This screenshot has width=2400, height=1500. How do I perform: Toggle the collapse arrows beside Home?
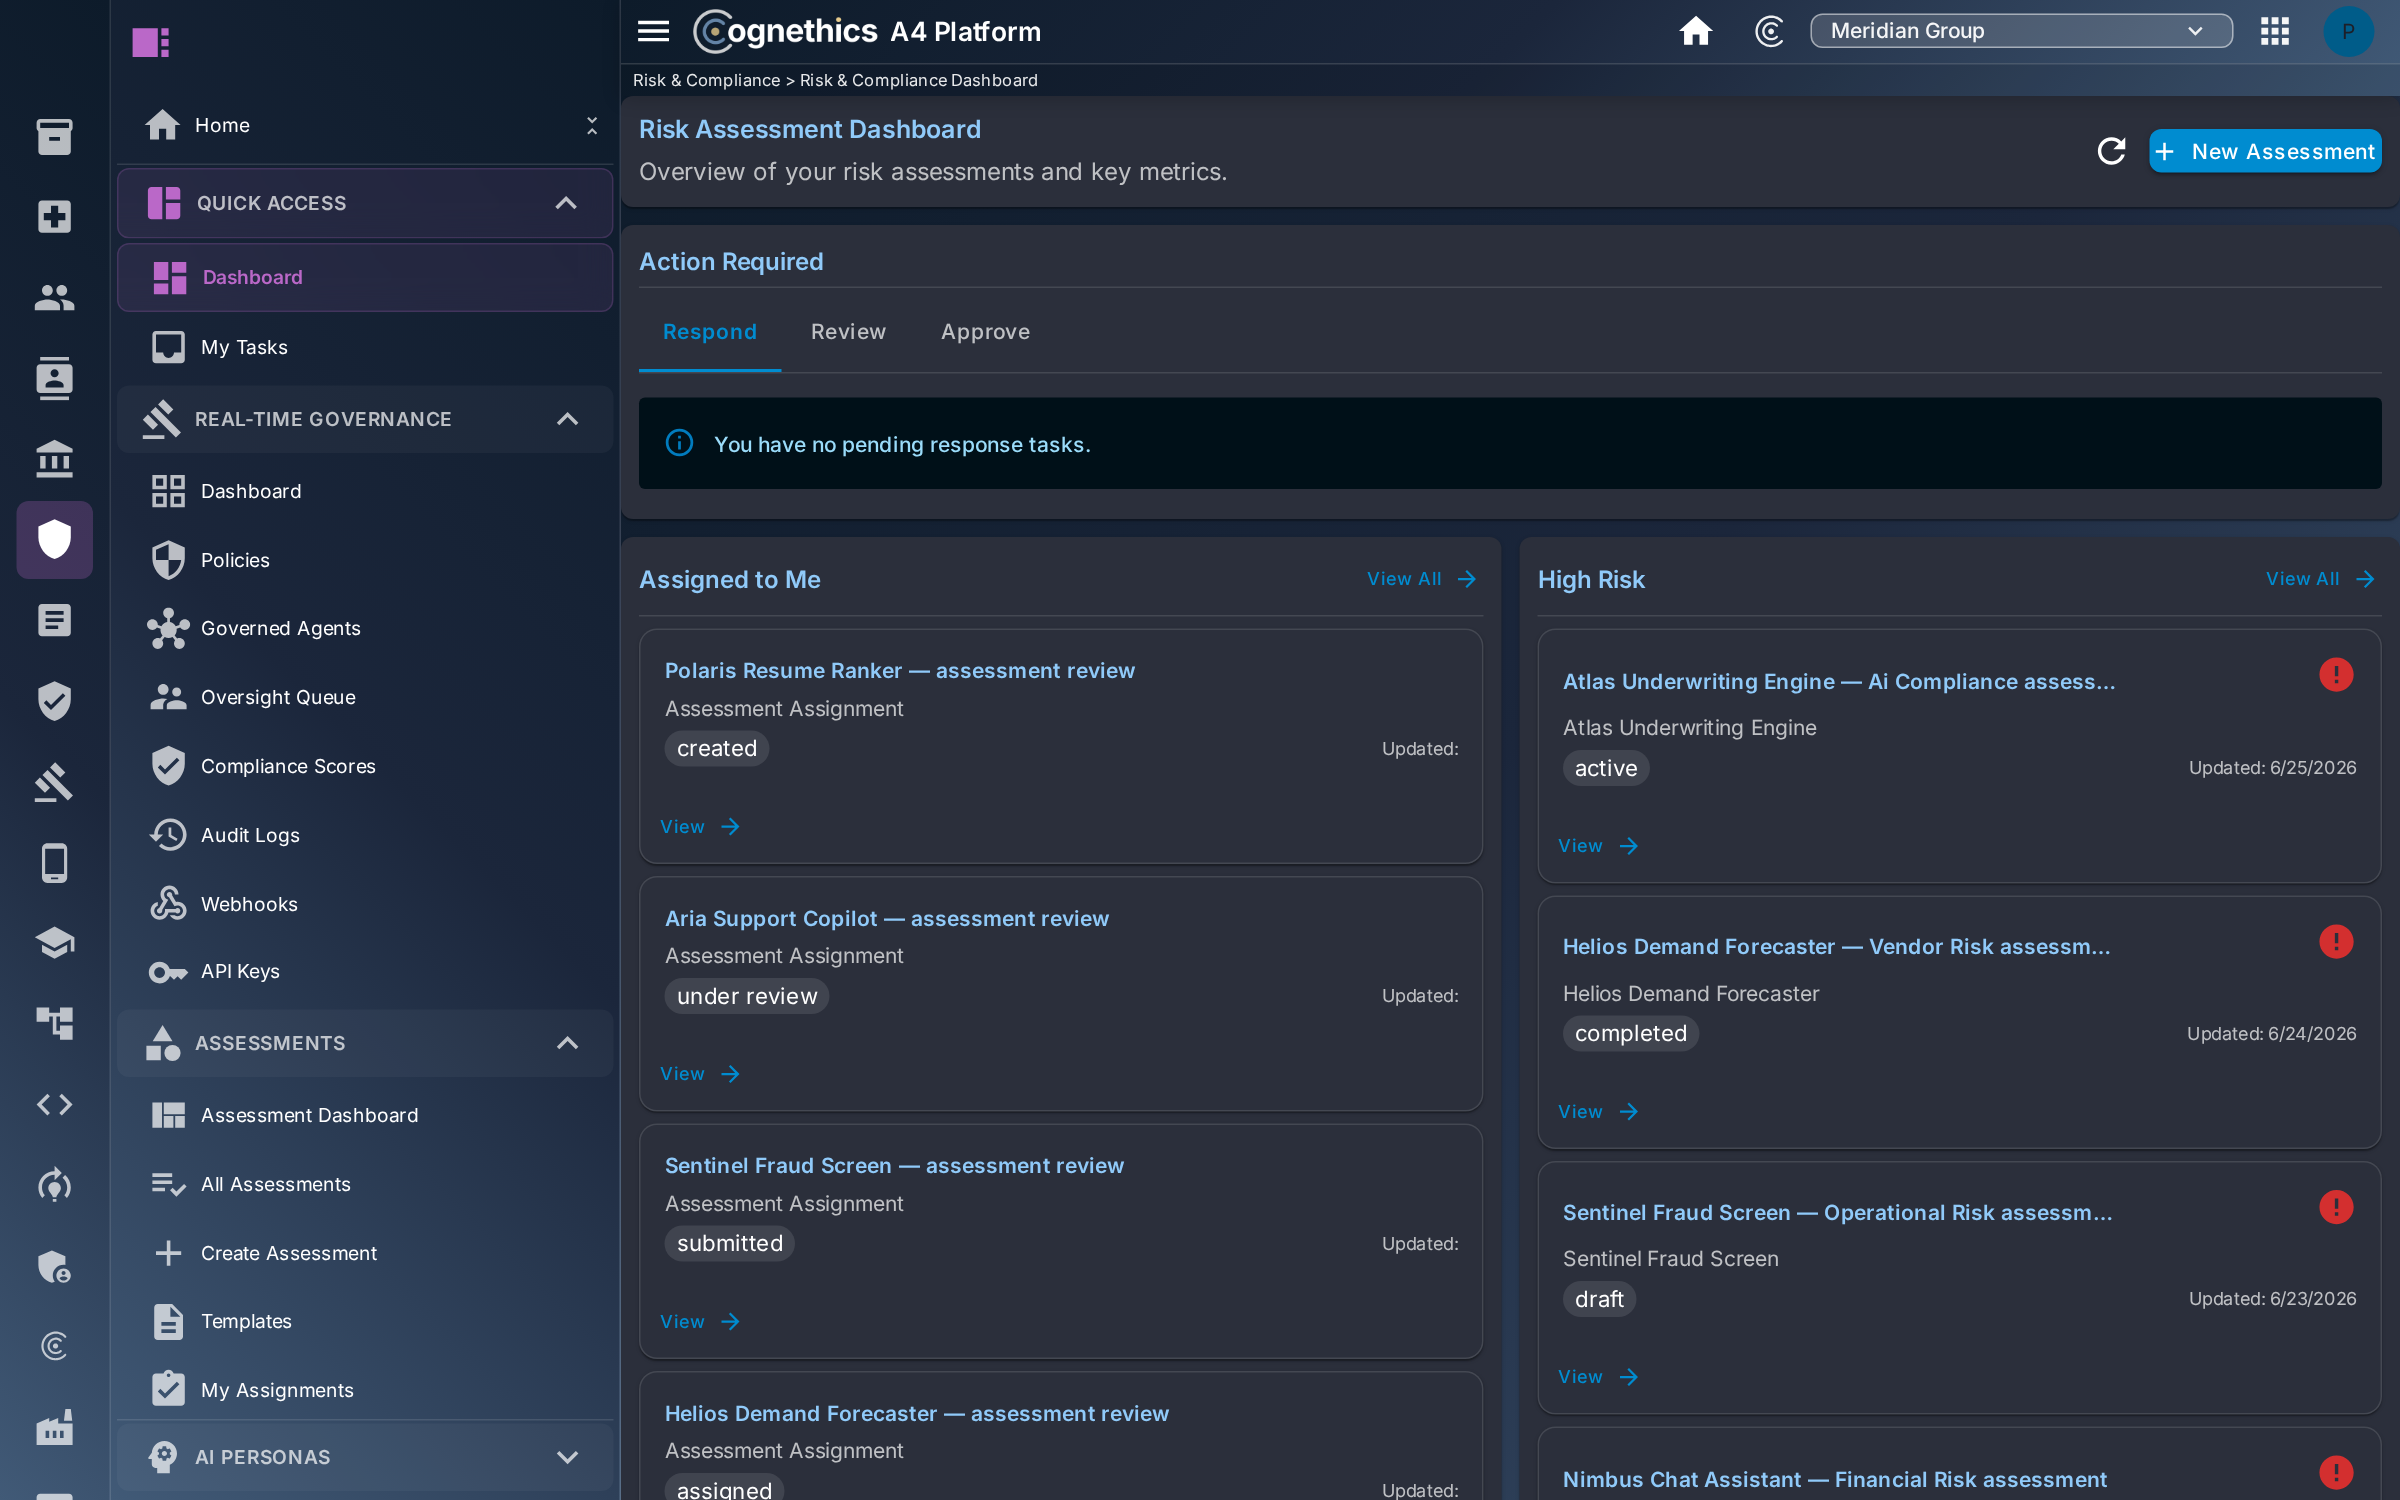592,125
